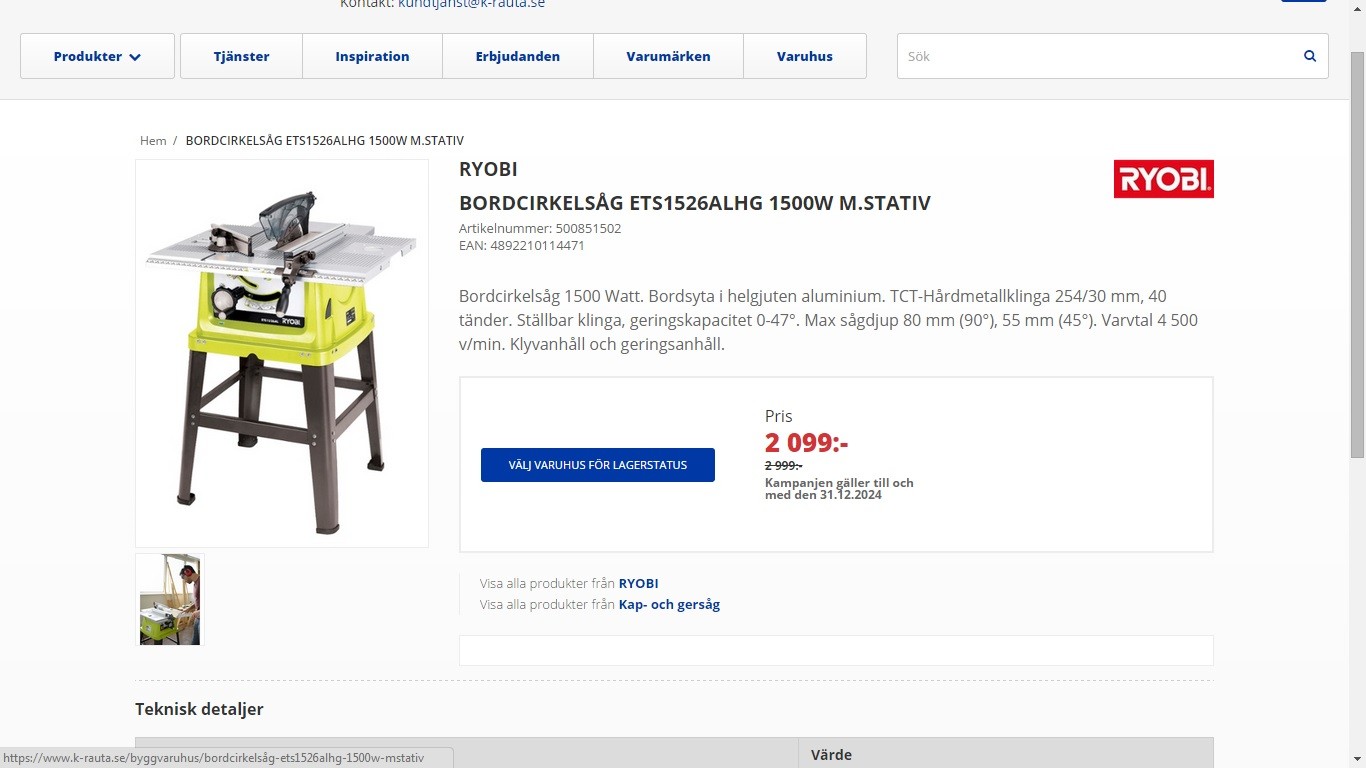The height and width of the screenshot is (768, 1366).
Task: Follow the Hem breadcrumb link
Action: click(153, 141)
